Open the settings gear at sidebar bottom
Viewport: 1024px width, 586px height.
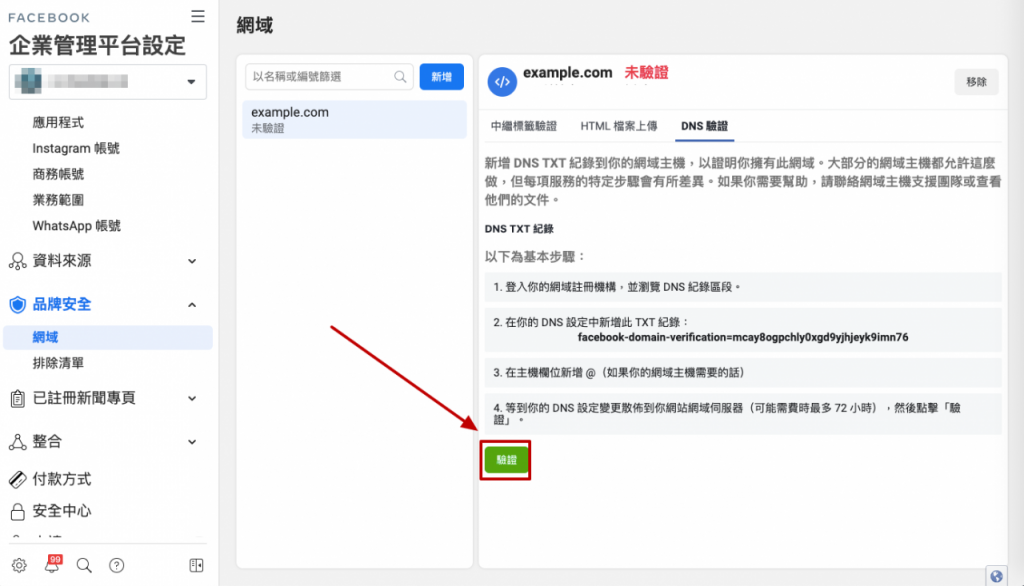point(20,565)
